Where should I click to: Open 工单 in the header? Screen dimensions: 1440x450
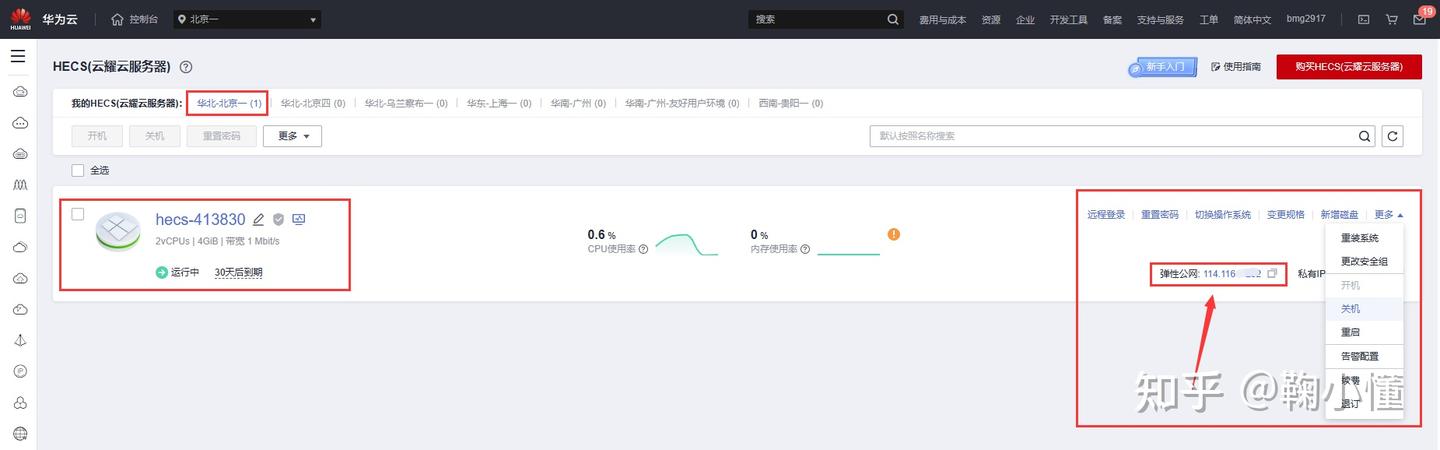coord(1208,19)
